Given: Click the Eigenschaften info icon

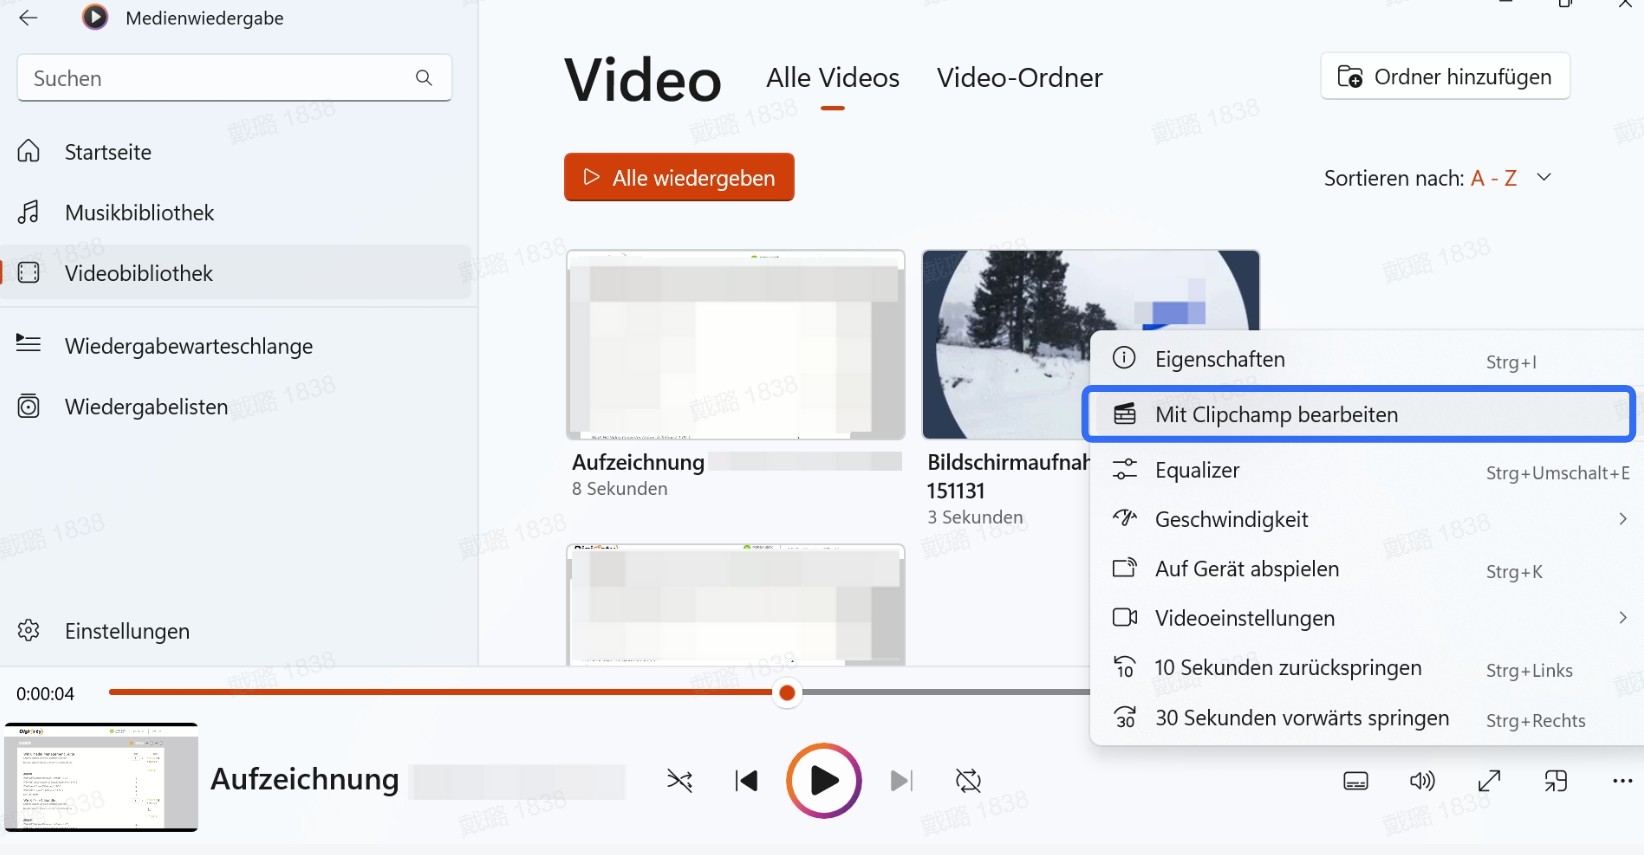Looking at the screenshot, I should point(1125,358).
